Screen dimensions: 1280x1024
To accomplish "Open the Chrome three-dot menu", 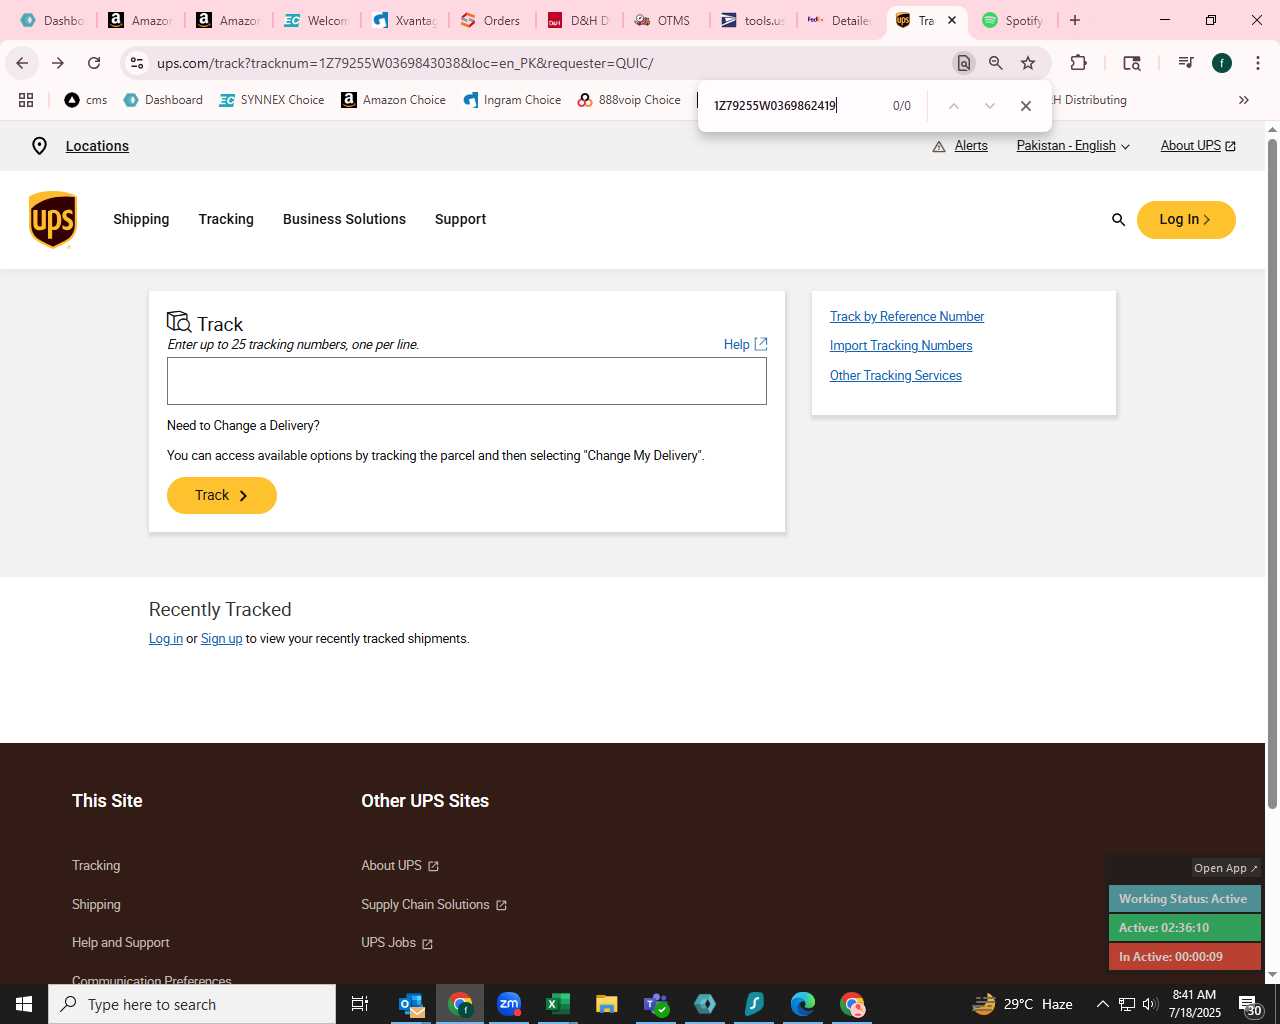I will (x=1257, y=63).
